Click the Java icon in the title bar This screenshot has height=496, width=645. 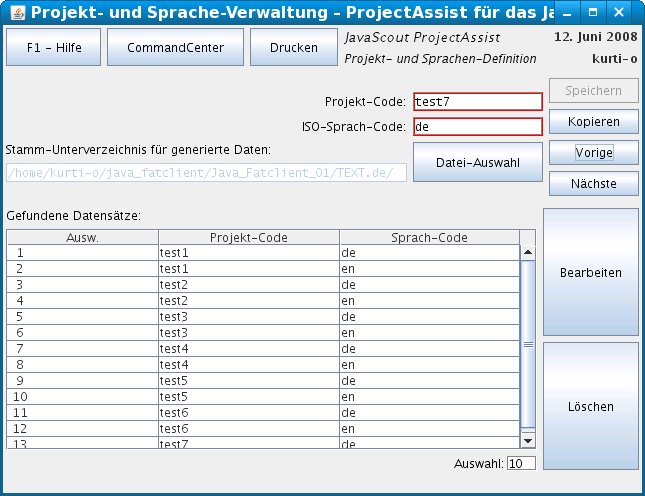click(12, 13)
